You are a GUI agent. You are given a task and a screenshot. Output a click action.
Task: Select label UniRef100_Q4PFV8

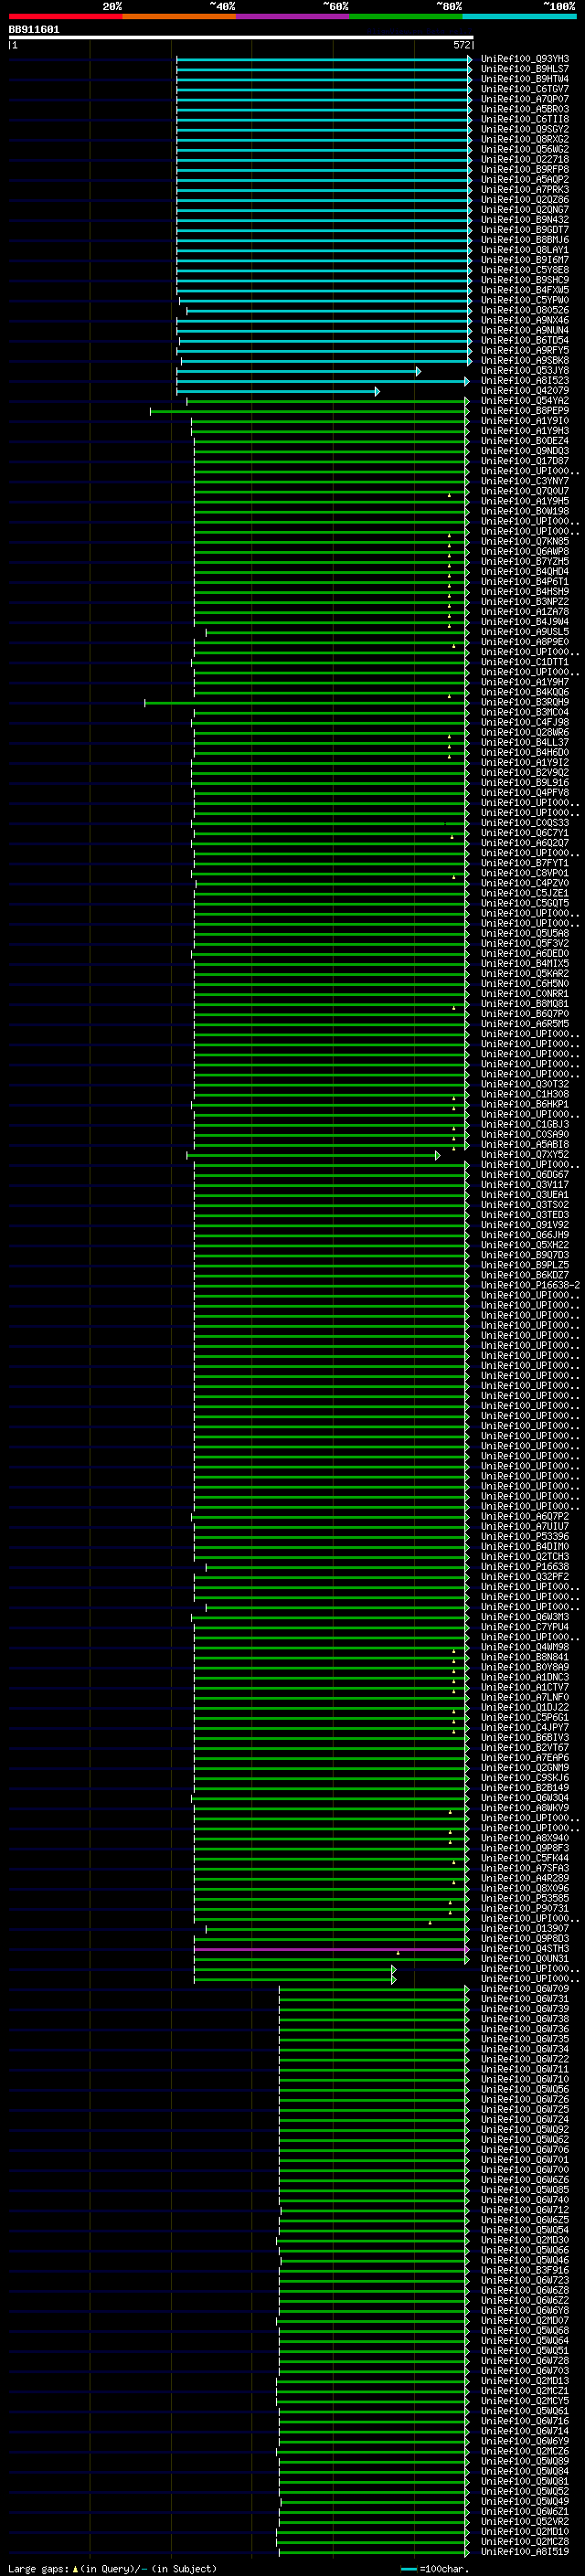[x=525, y=793]
